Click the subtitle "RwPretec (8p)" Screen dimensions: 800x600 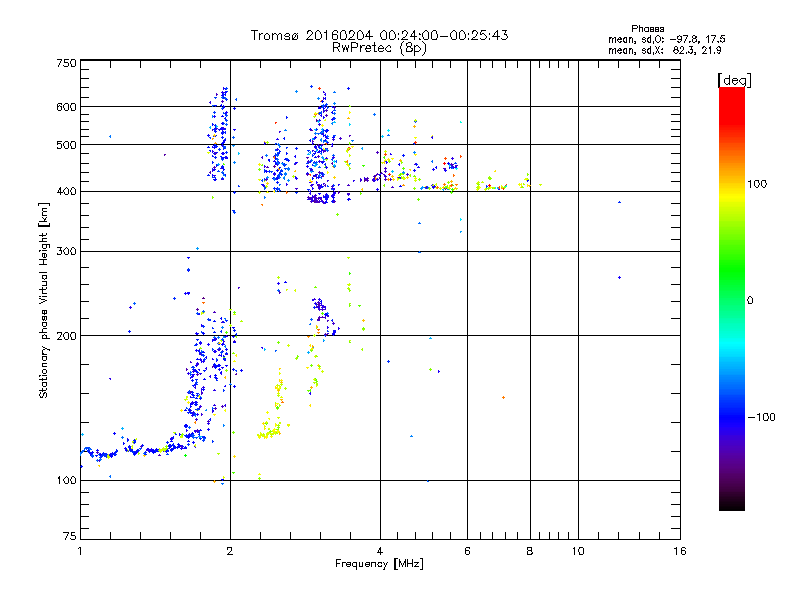coord(379,48)
